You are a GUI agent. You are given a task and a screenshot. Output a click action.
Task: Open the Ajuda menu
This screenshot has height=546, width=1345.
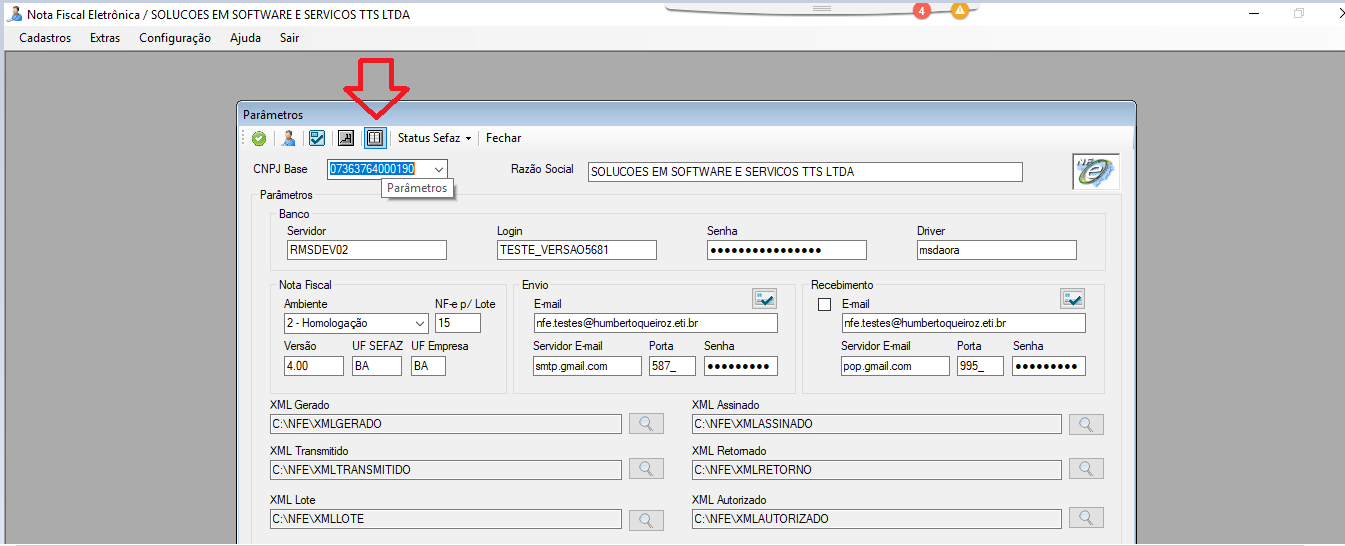[245, 38]
